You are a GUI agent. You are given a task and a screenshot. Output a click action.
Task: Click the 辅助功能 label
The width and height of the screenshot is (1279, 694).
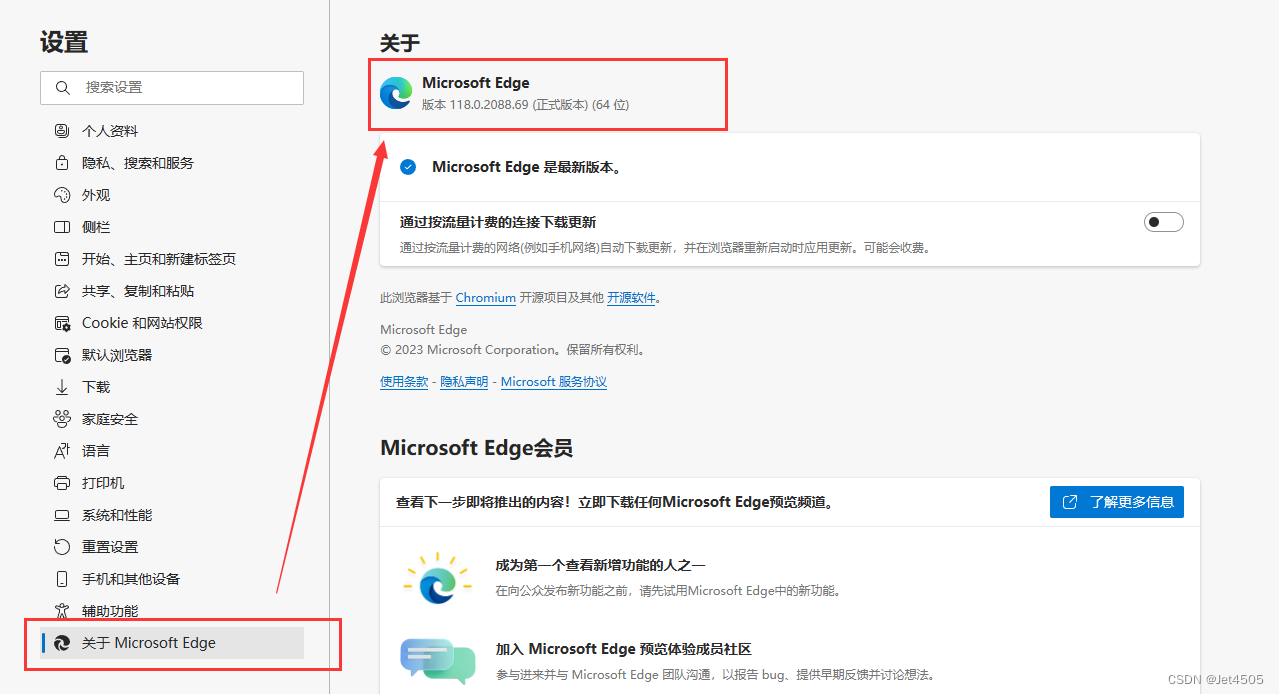(110, 611)
